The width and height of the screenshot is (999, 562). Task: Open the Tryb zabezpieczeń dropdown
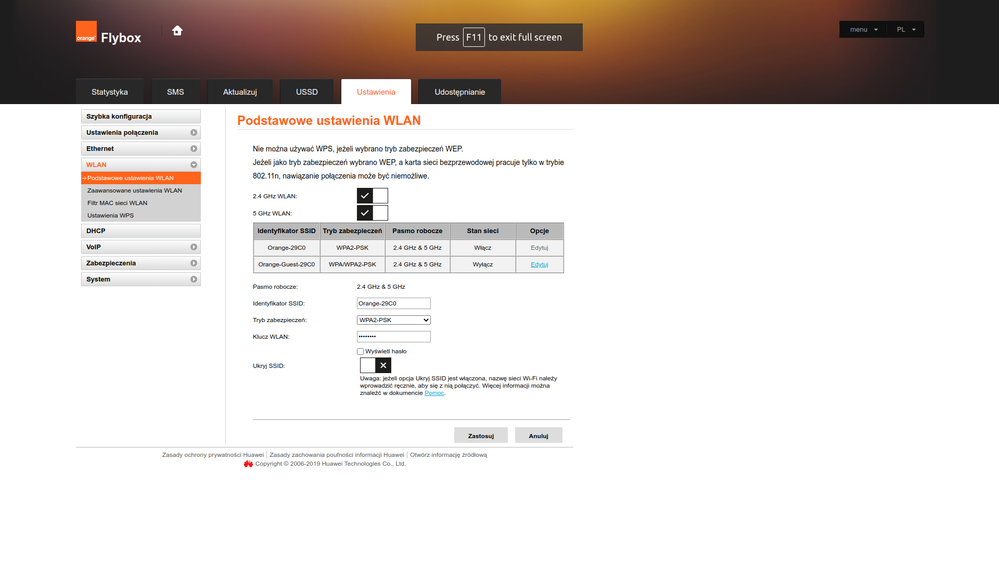[393, 320]
